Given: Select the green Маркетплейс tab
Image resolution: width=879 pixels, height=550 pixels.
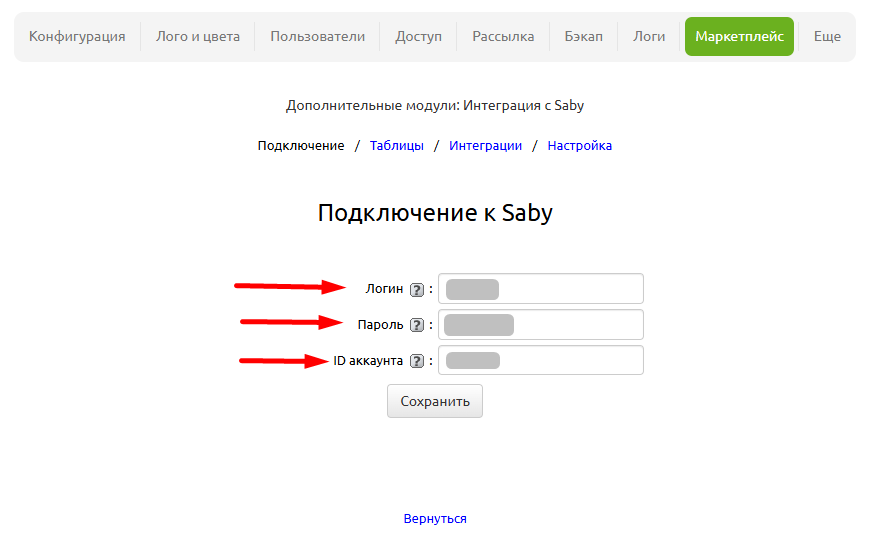Looking at the screenshot, I should [x=739, y=37].
